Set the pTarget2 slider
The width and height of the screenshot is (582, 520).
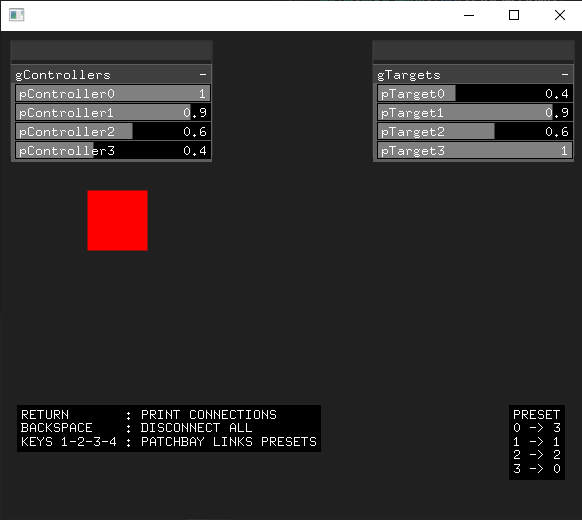[x=475, y=131]
